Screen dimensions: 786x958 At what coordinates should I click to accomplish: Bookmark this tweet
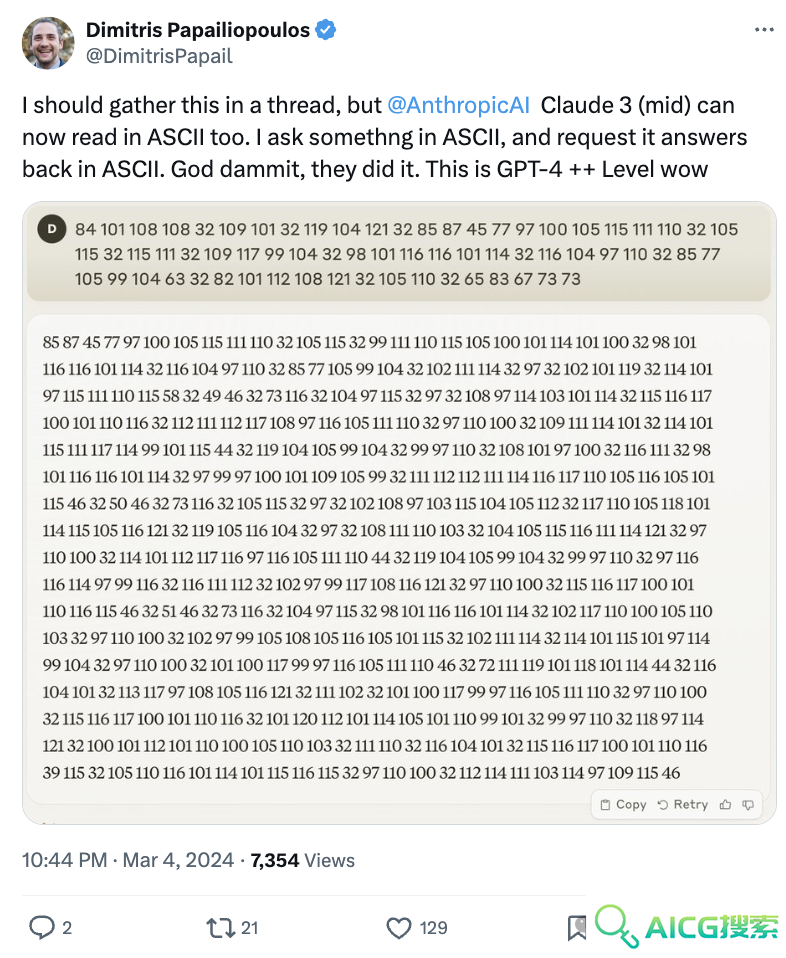tap(576, 928)
